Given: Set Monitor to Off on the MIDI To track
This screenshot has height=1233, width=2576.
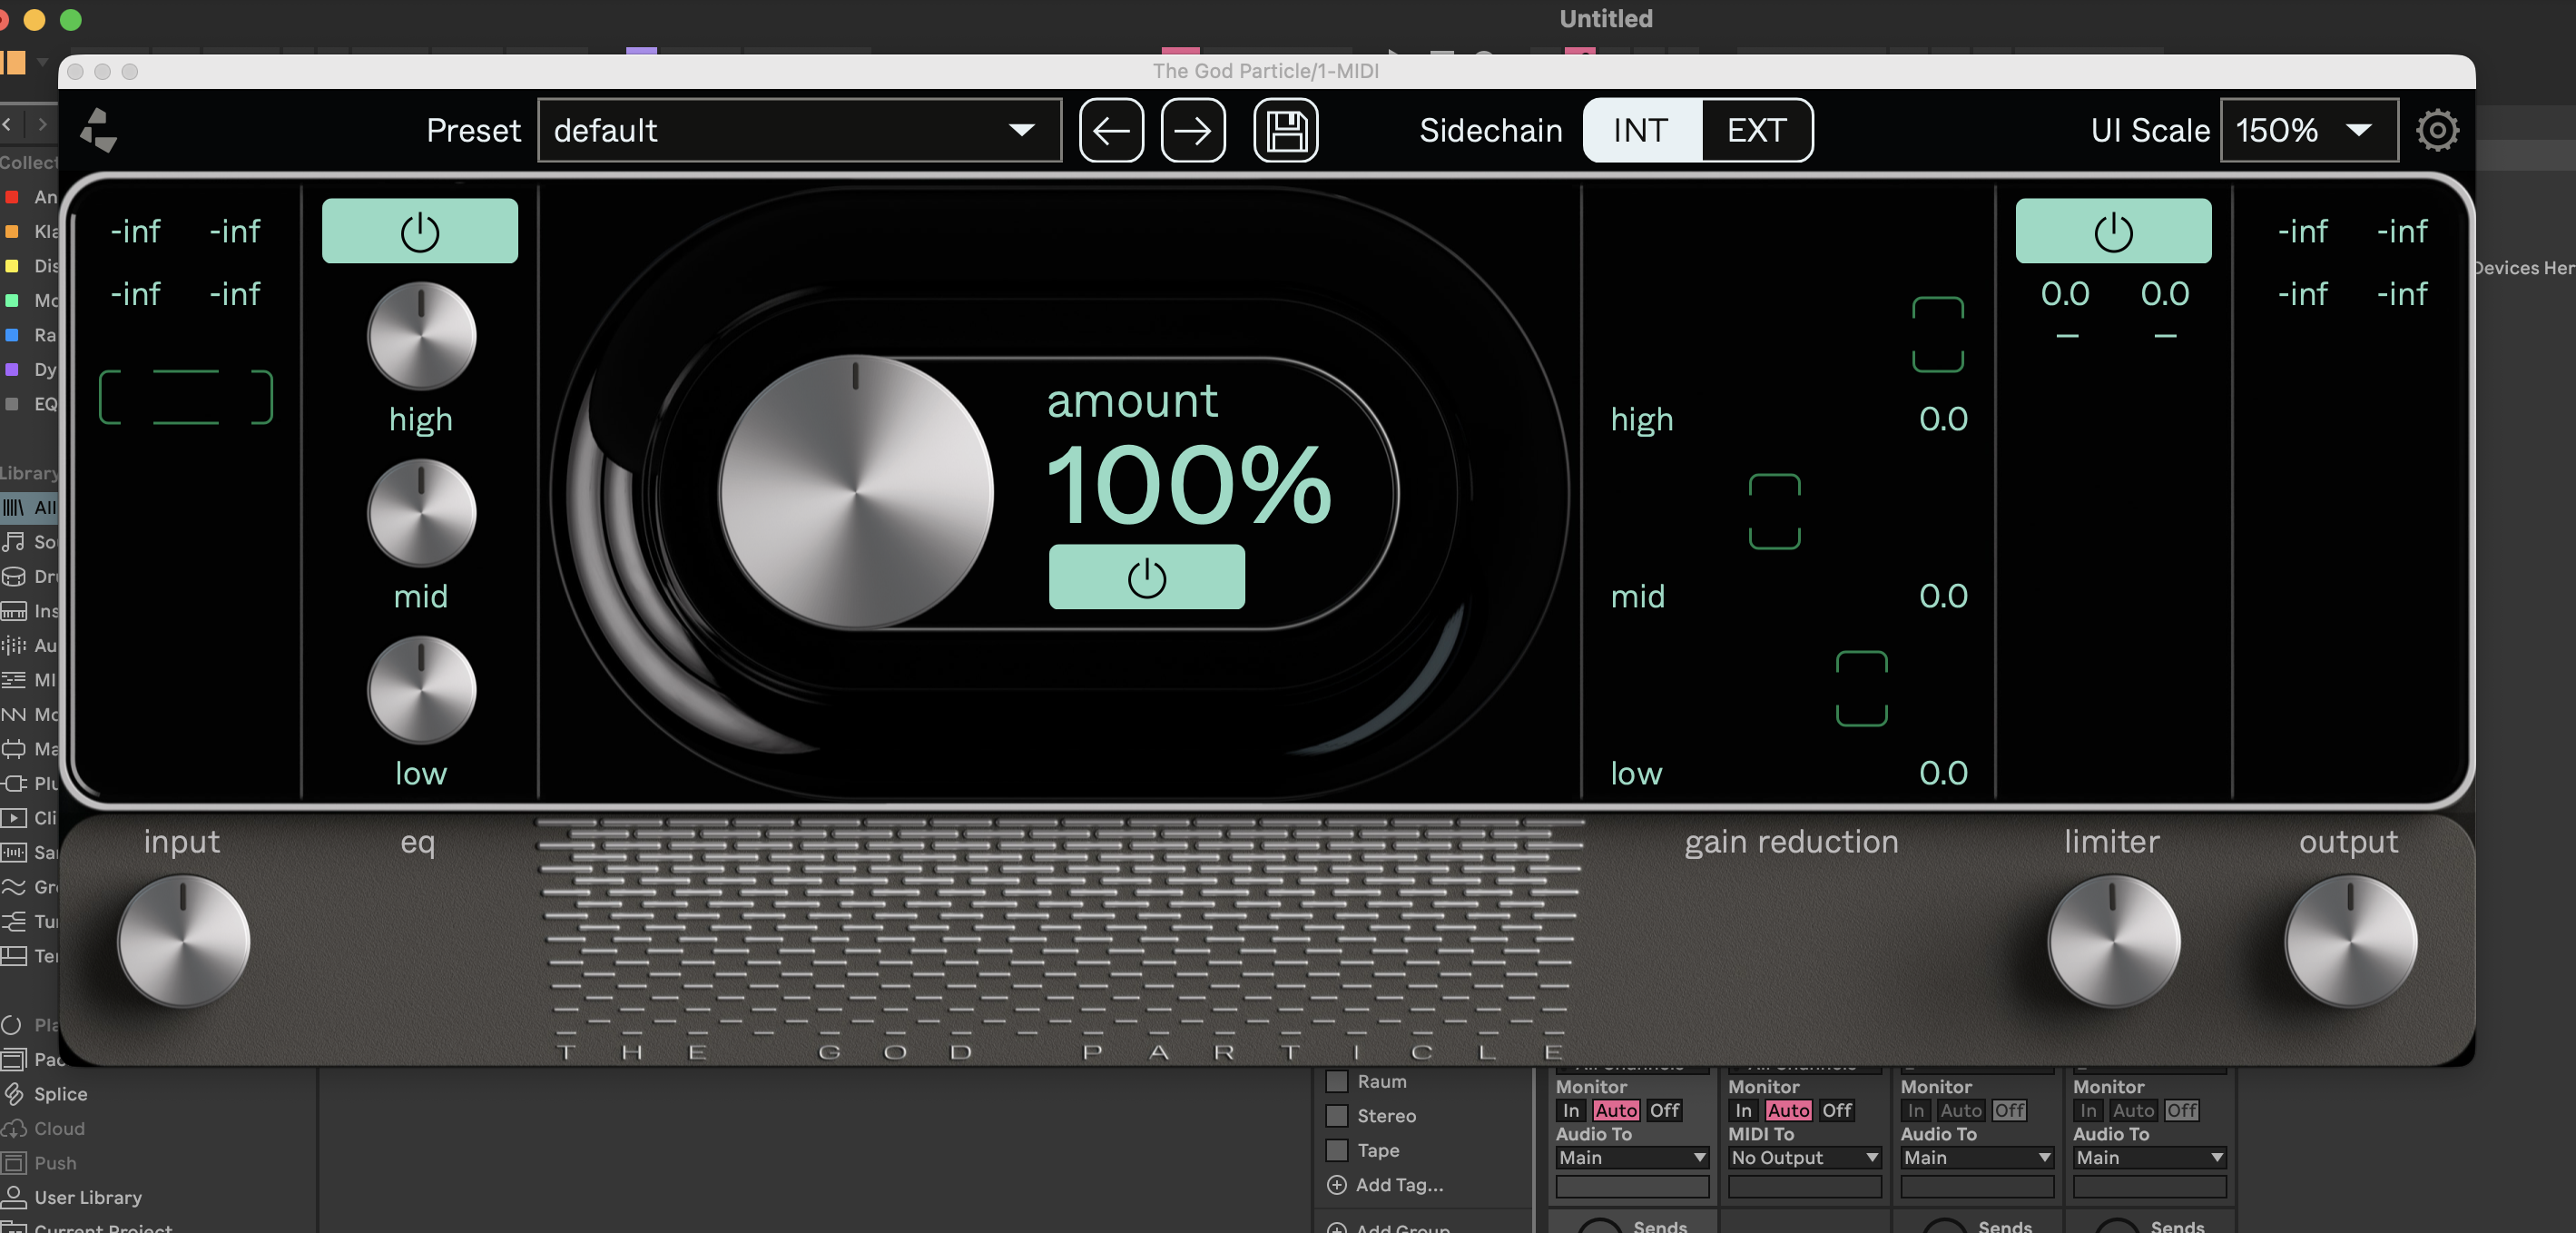Looking at the screenshot, I should tap(1837, 1110).
